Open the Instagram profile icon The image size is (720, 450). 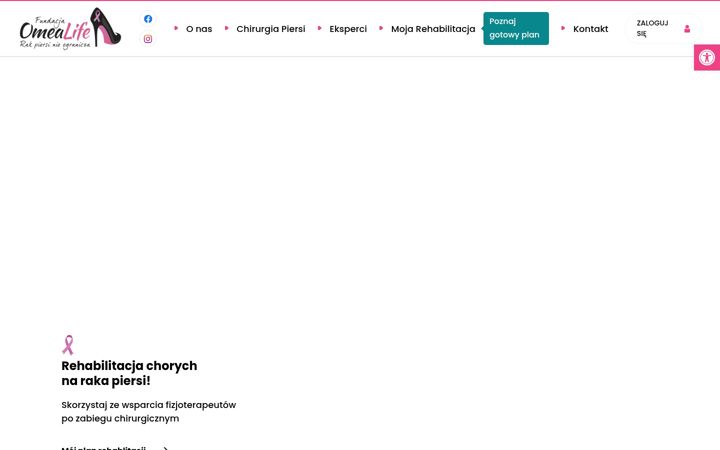[x=148, y=39]
